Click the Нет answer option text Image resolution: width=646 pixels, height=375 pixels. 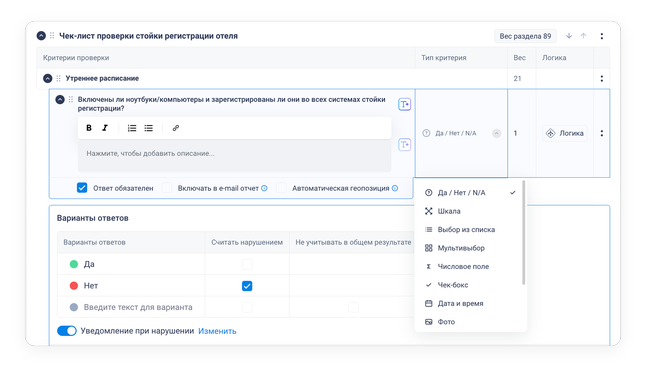tap(91, 286)
